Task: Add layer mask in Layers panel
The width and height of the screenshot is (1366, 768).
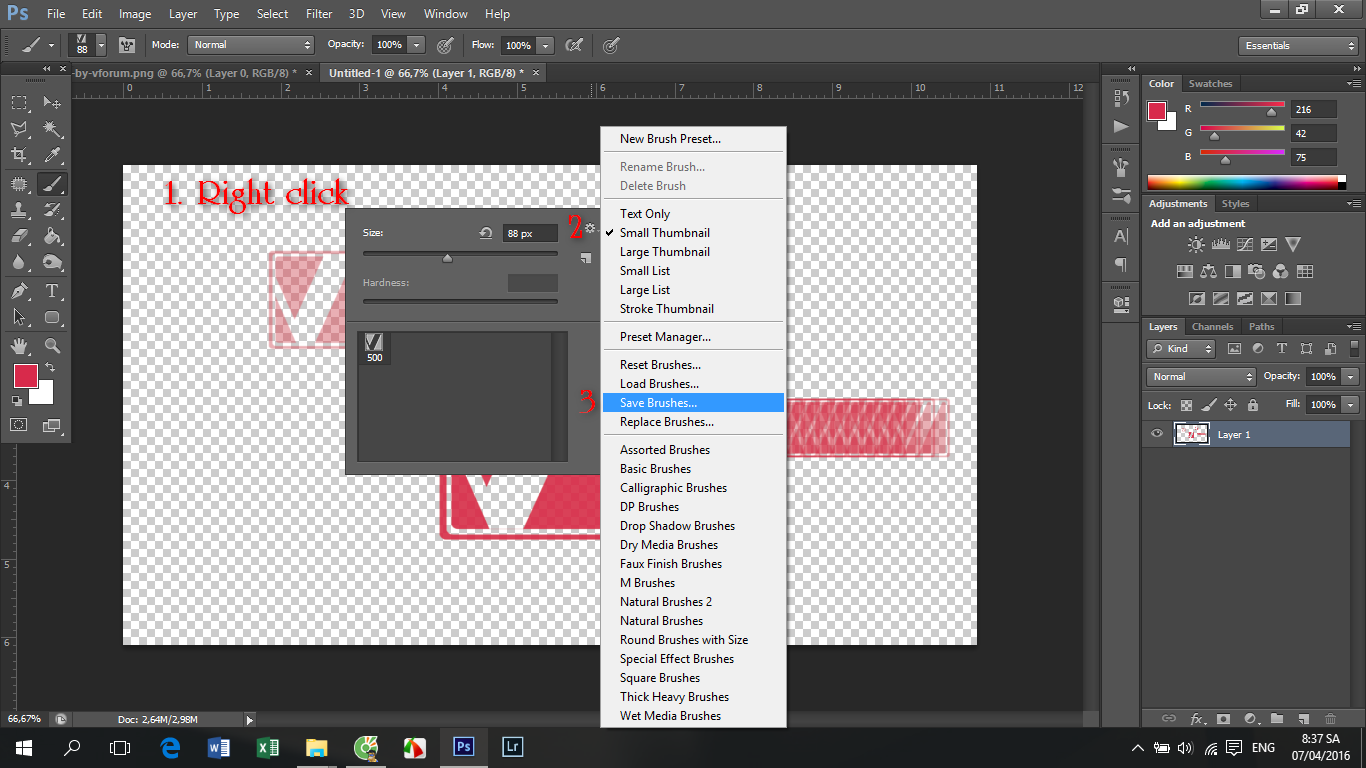Action: pos(1224,718)
